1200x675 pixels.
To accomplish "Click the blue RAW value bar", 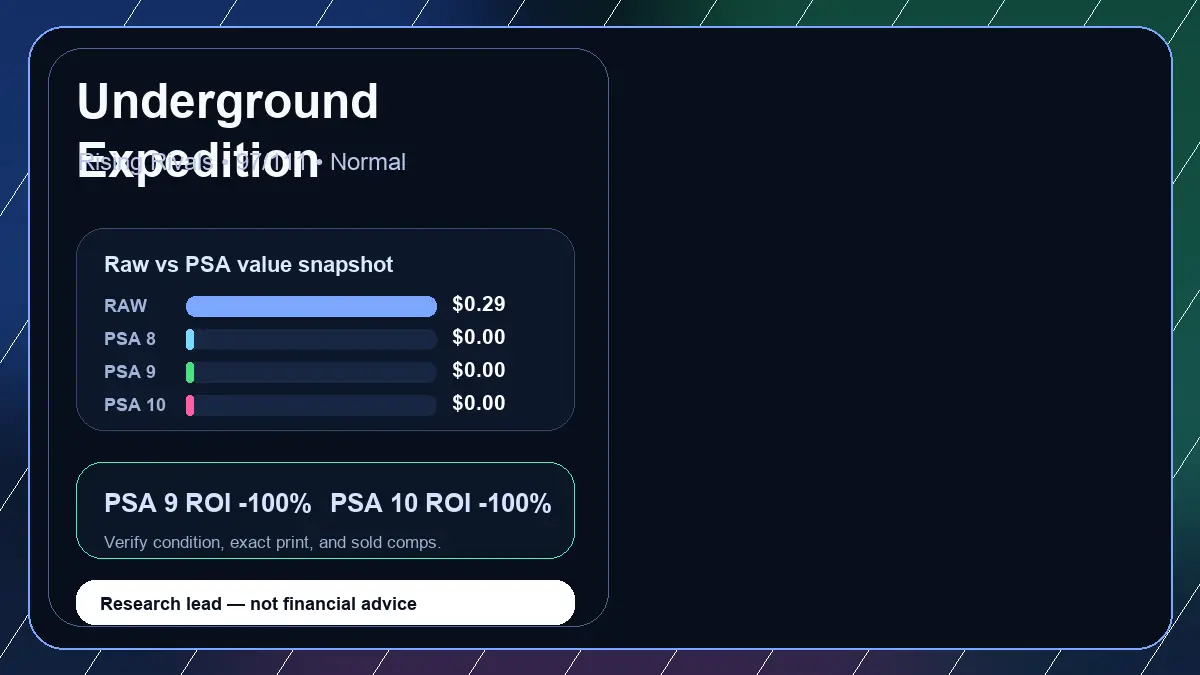I will [311, 306].
